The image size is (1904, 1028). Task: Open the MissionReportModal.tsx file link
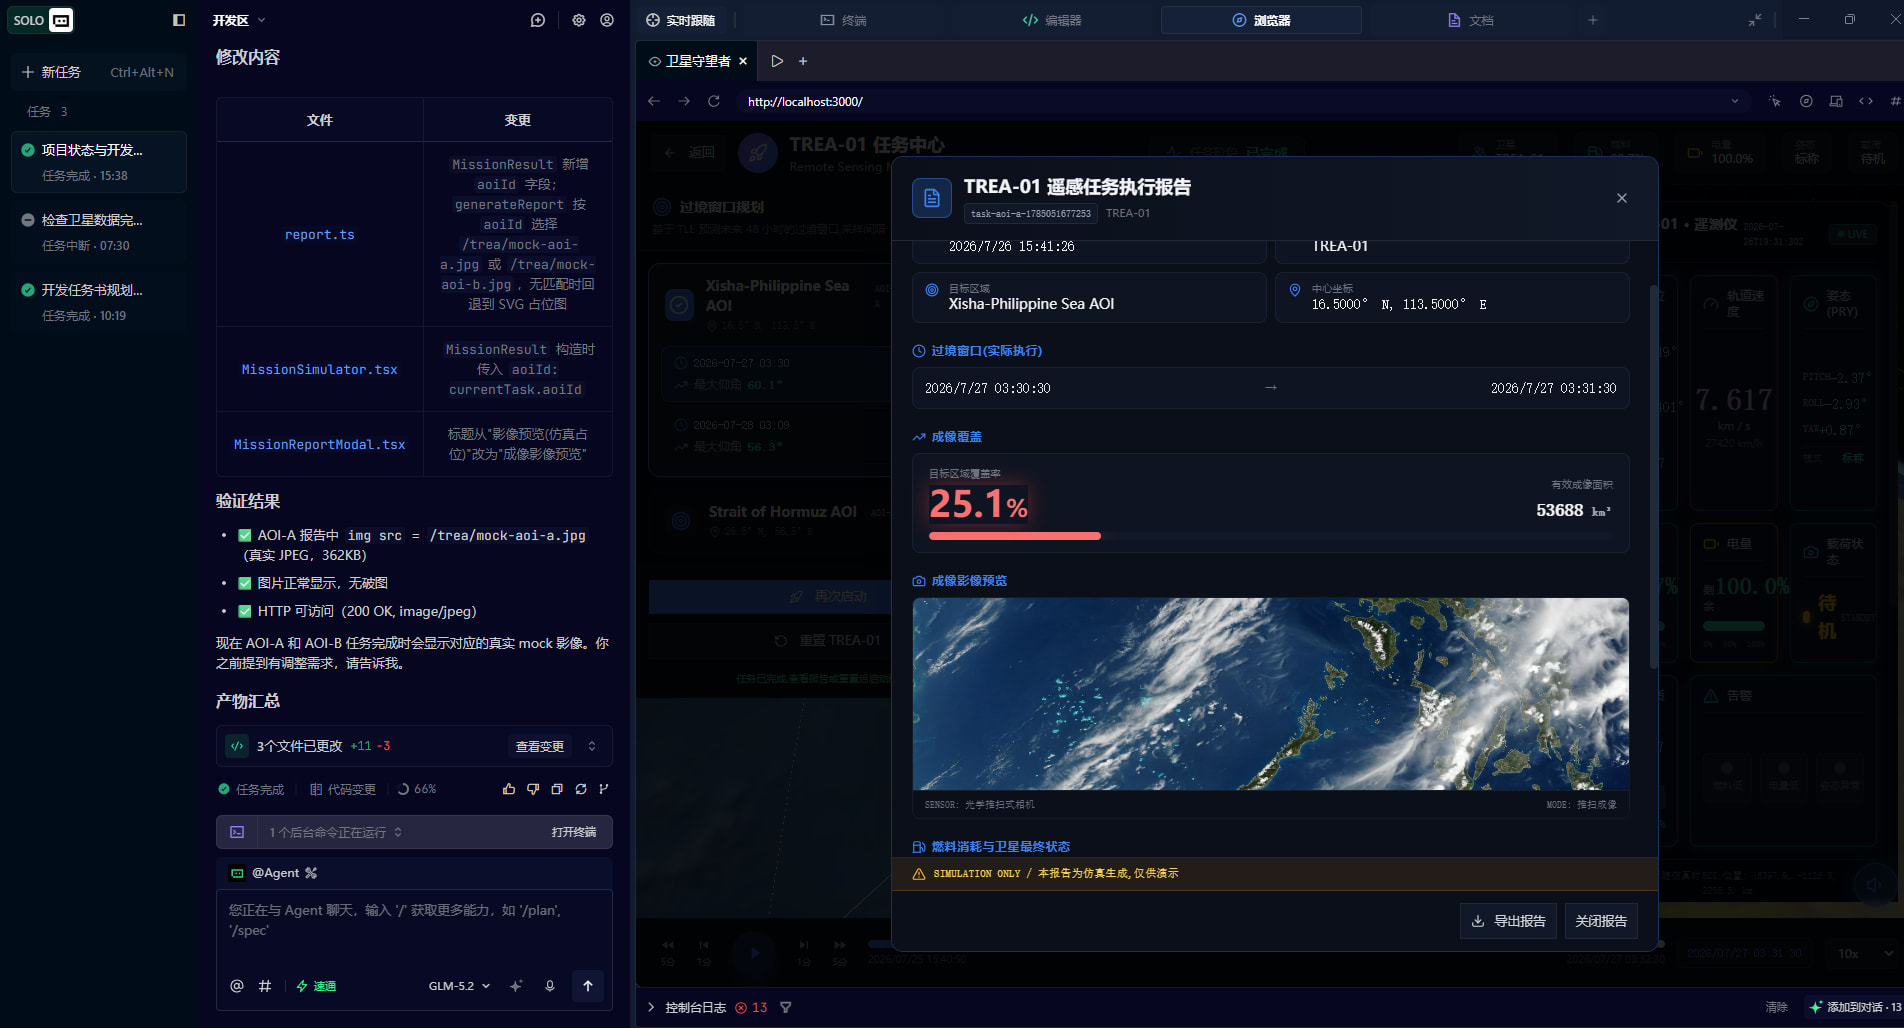point(320,444)
